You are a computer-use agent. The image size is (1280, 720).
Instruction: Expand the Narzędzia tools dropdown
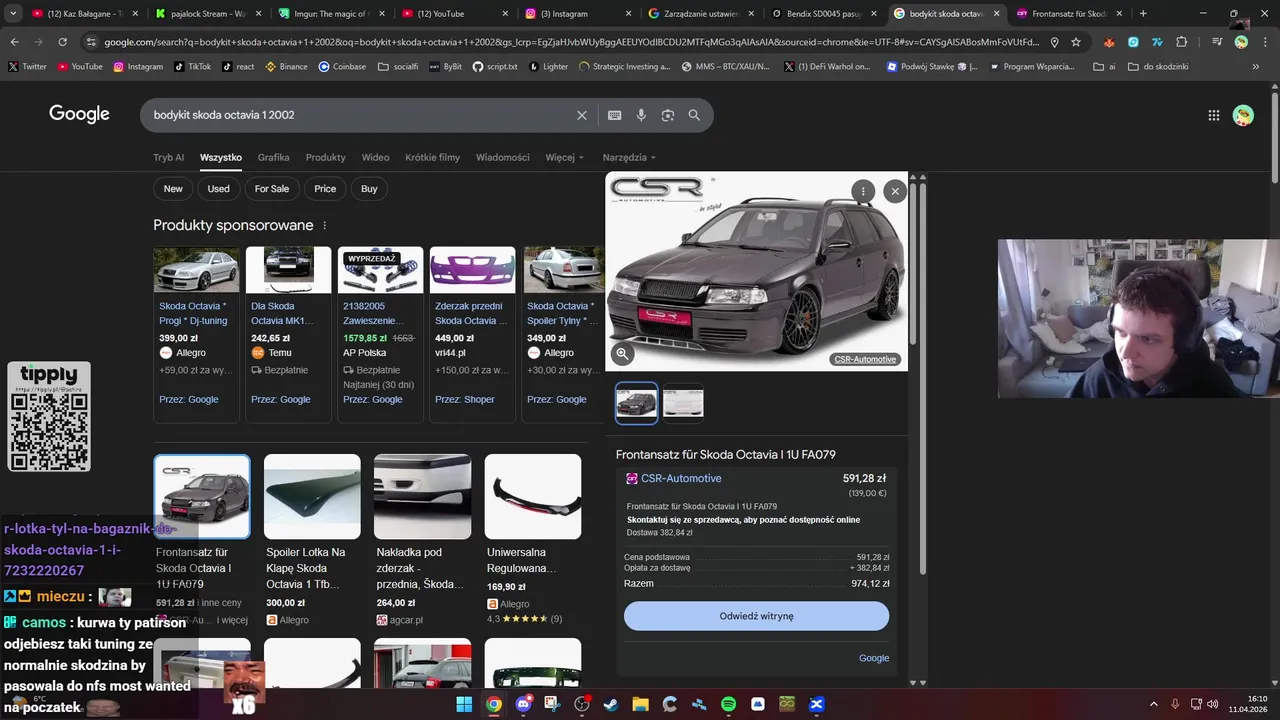(x=629, y=157)
